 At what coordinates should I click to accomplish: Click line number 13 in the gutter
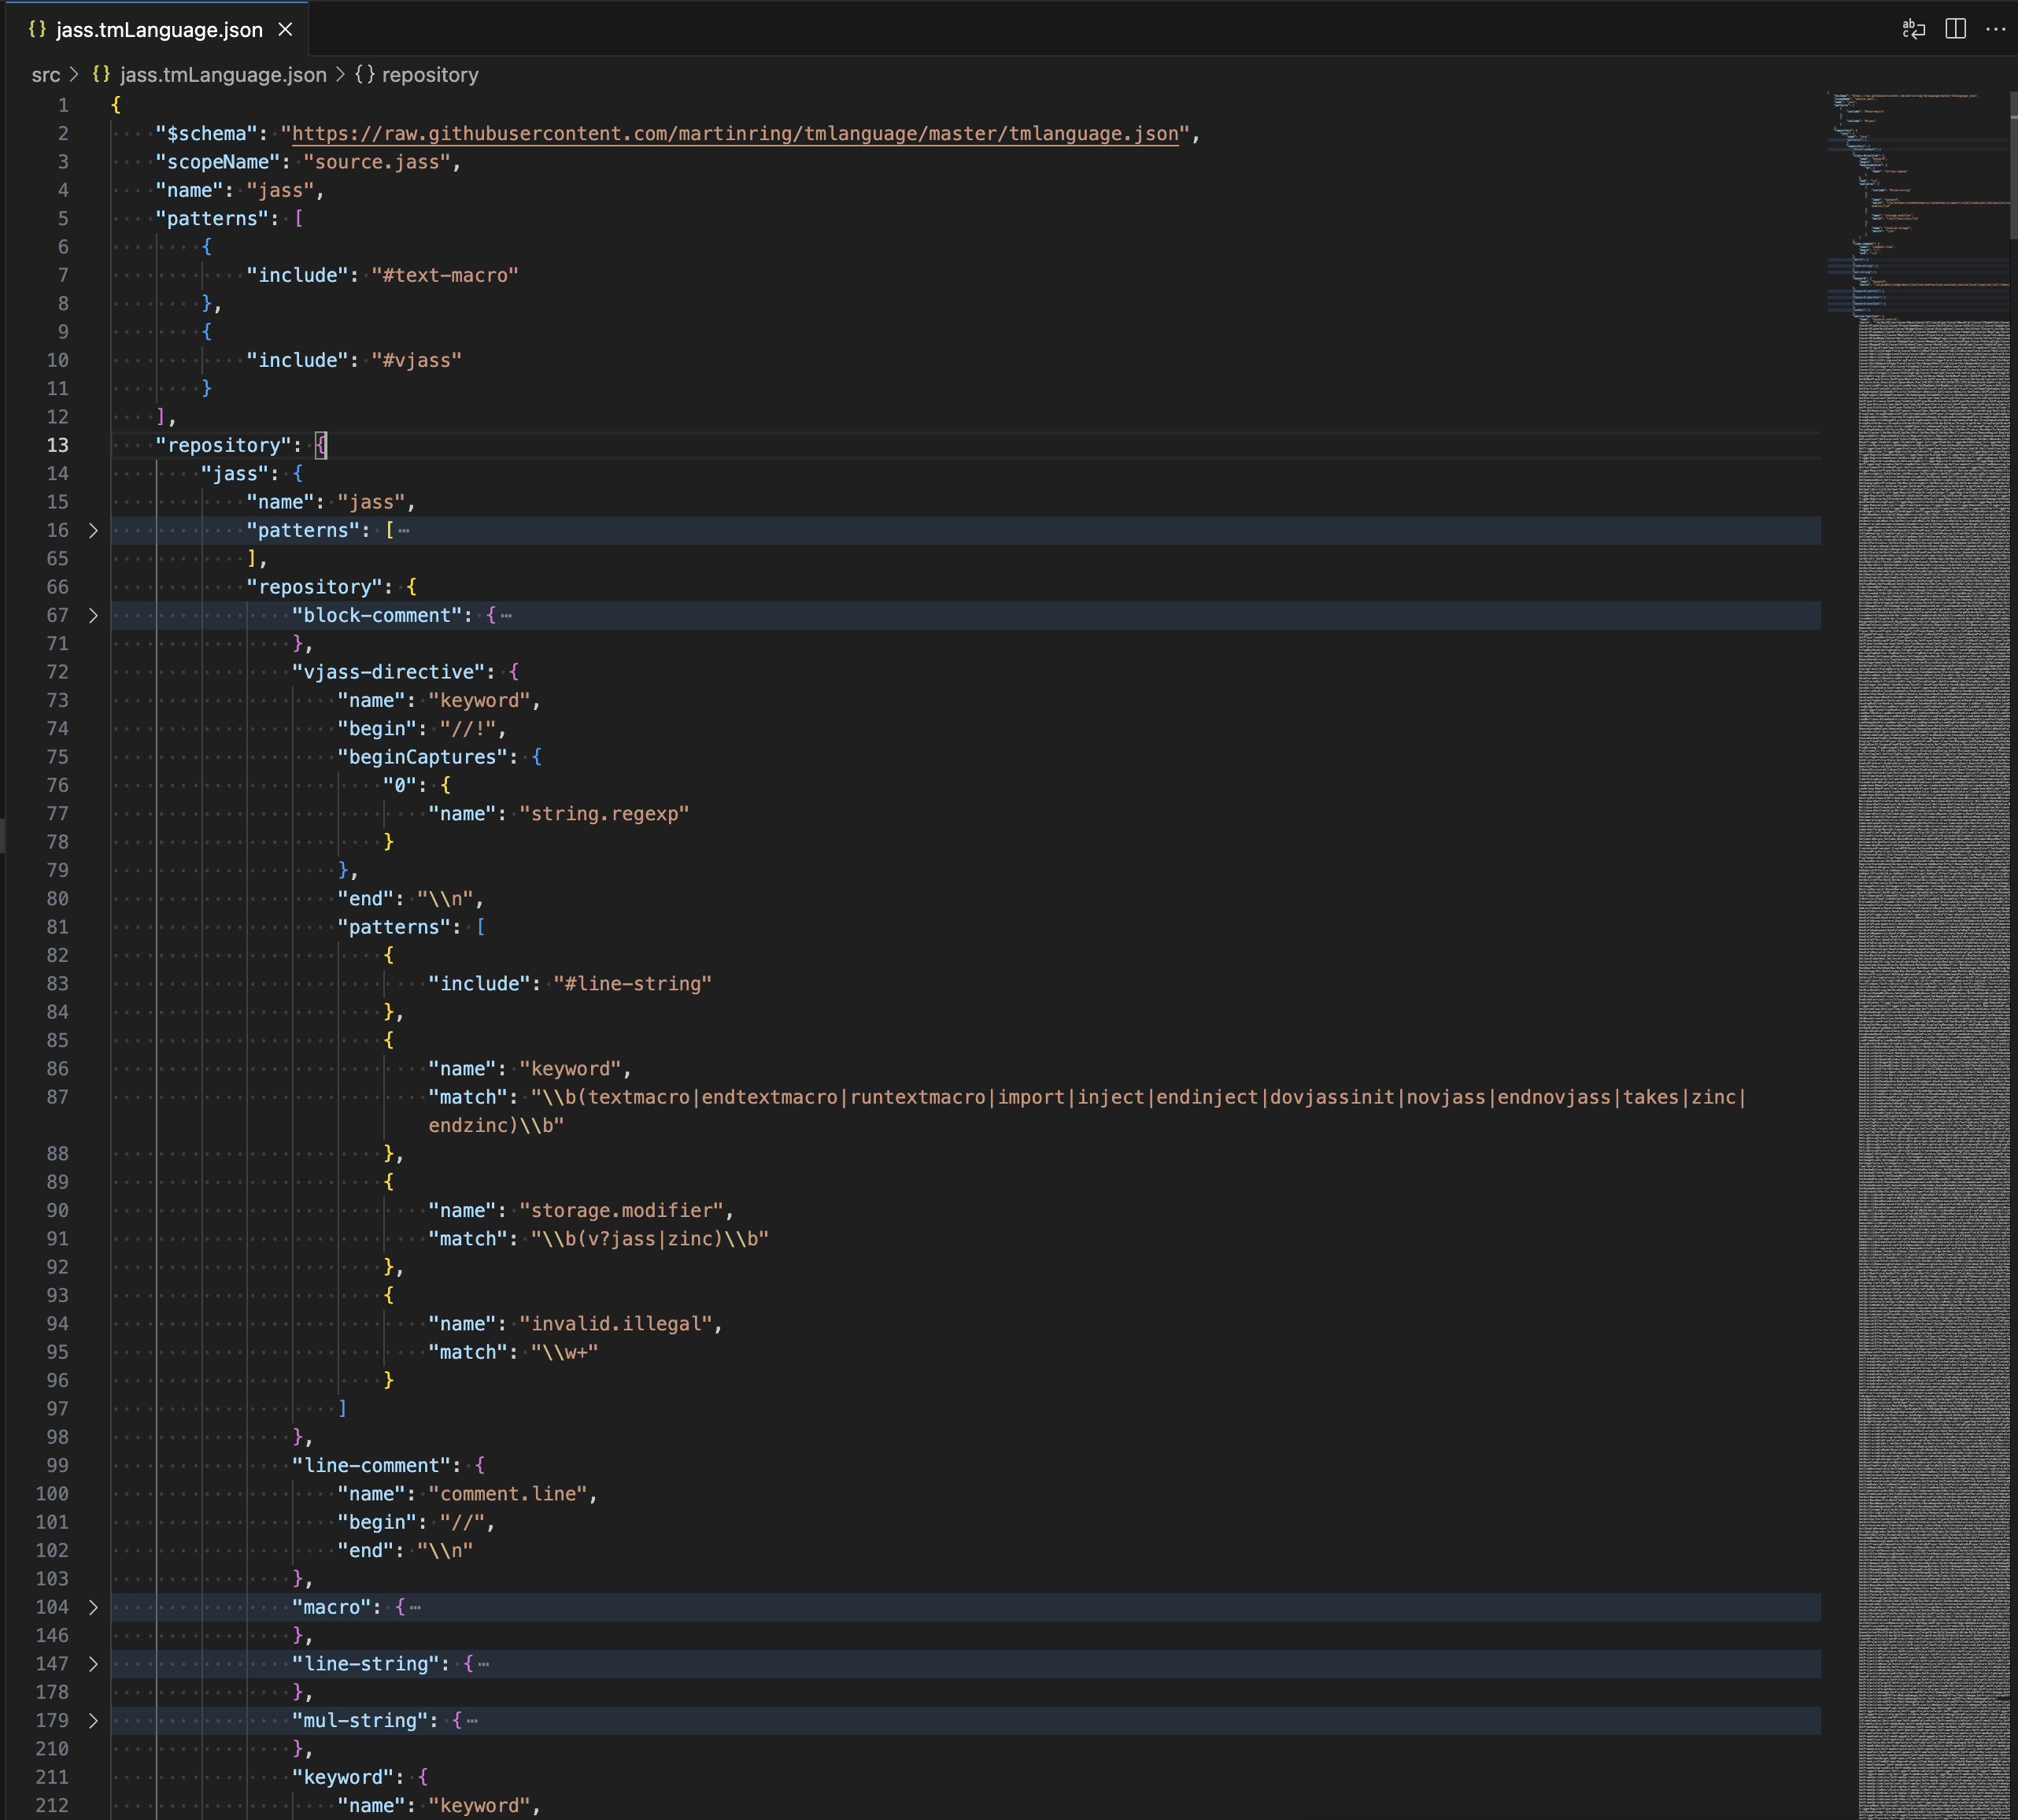(57, 446)
